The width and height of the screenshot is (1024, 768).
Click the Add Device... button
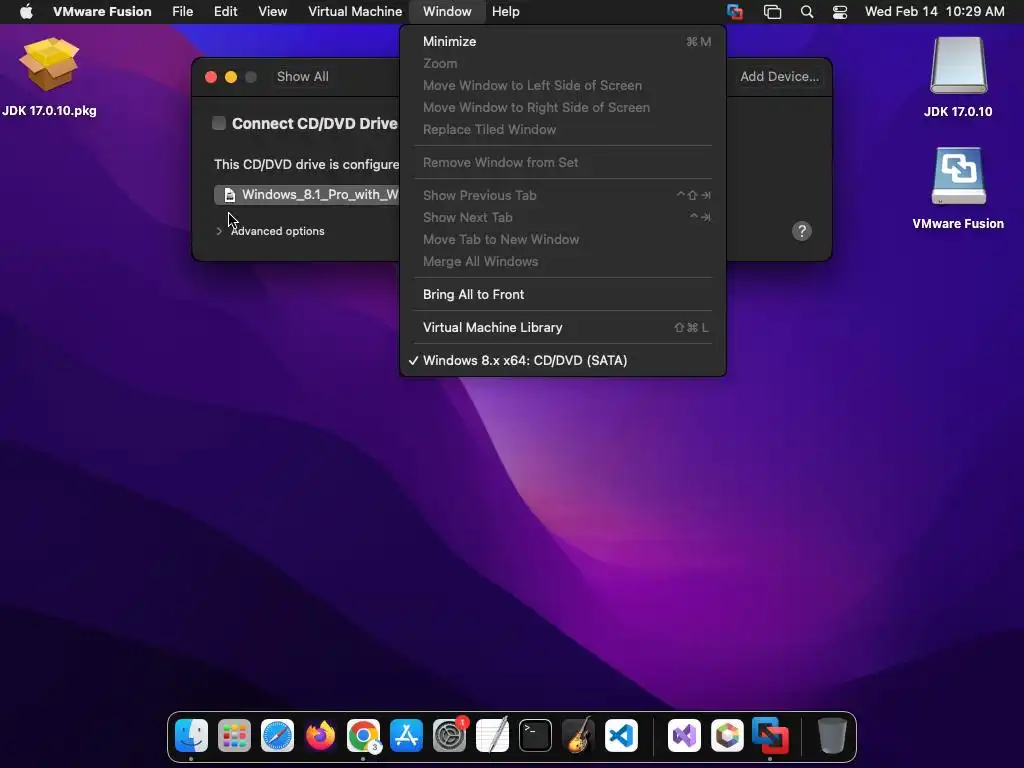[x=779, y=76]
